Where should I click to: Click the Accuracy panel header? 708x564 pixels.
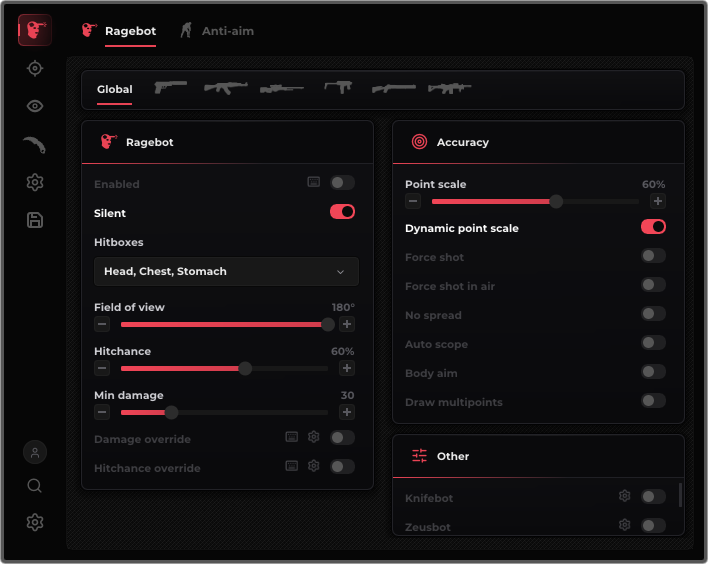(538, 142)
